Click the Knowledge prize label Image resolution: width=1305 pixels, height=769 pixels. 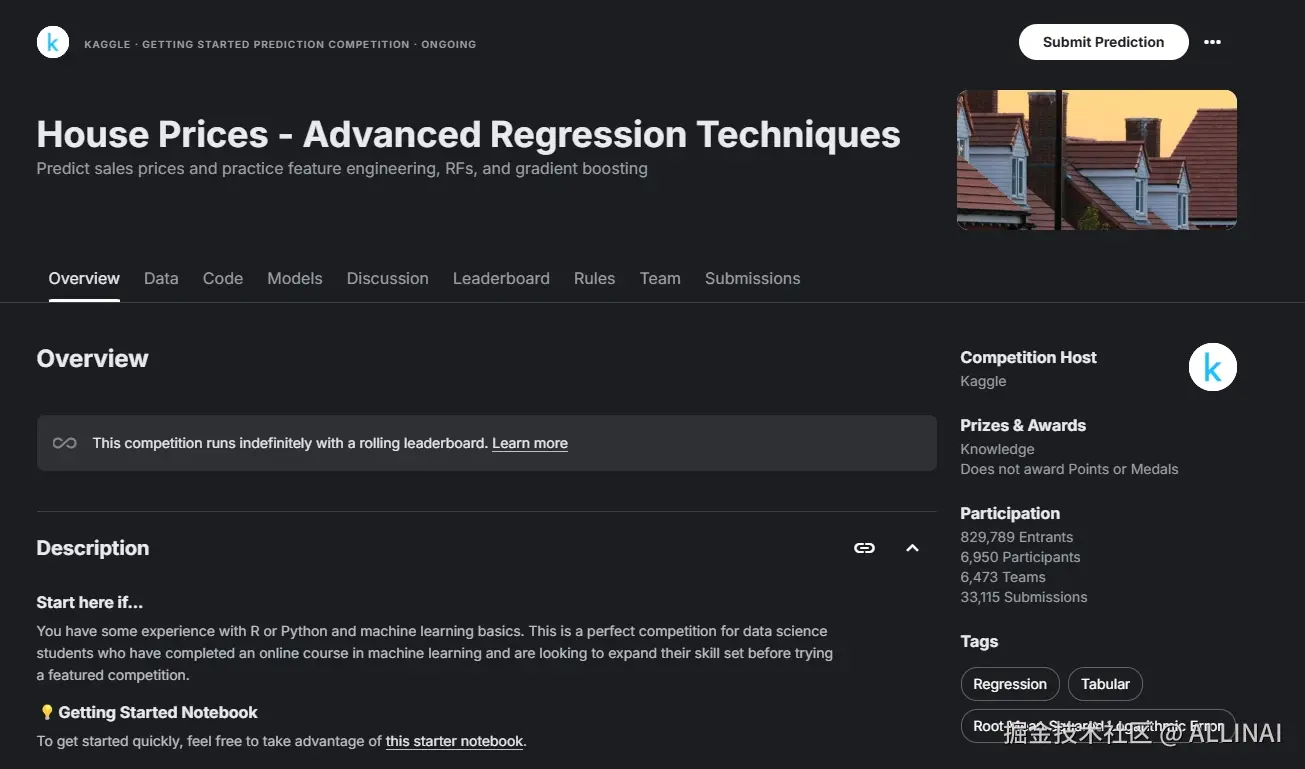point(997,449)
